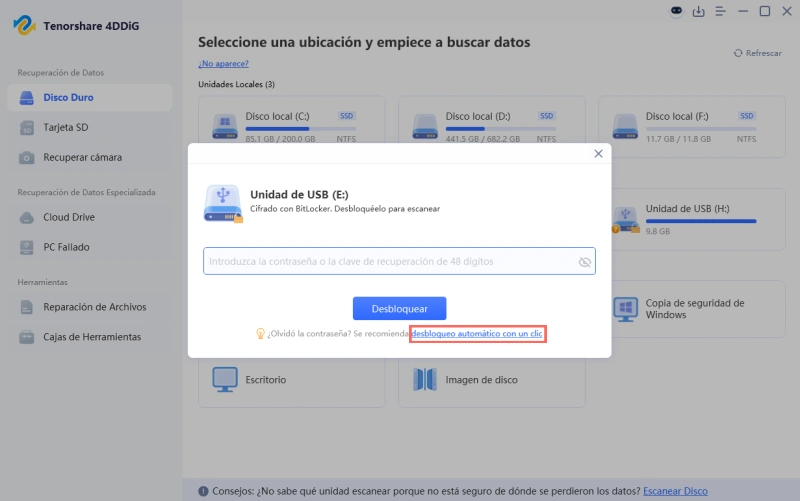Open Copia de seguridad de Windows
Image resolution: width=800 pixels, height=501 pixels.
coord(698,309)
